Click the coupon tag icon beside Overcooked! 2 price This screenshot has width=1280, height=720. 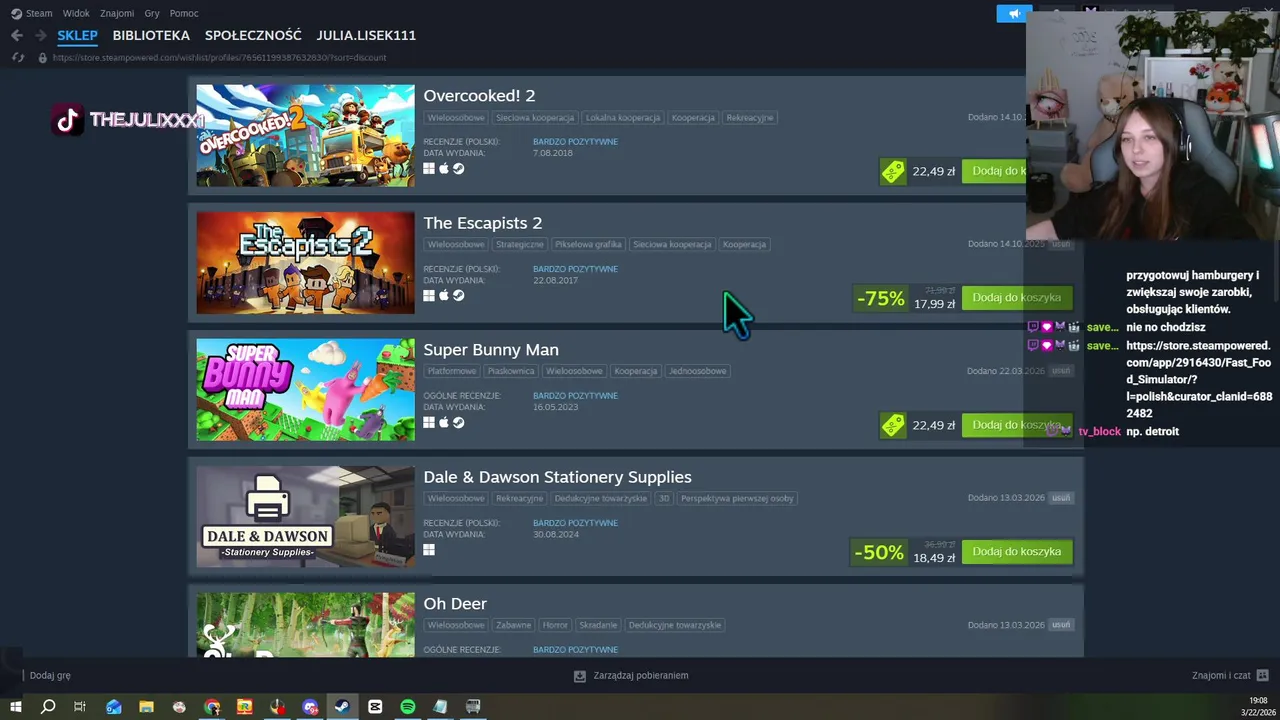(x=893, y=172)
